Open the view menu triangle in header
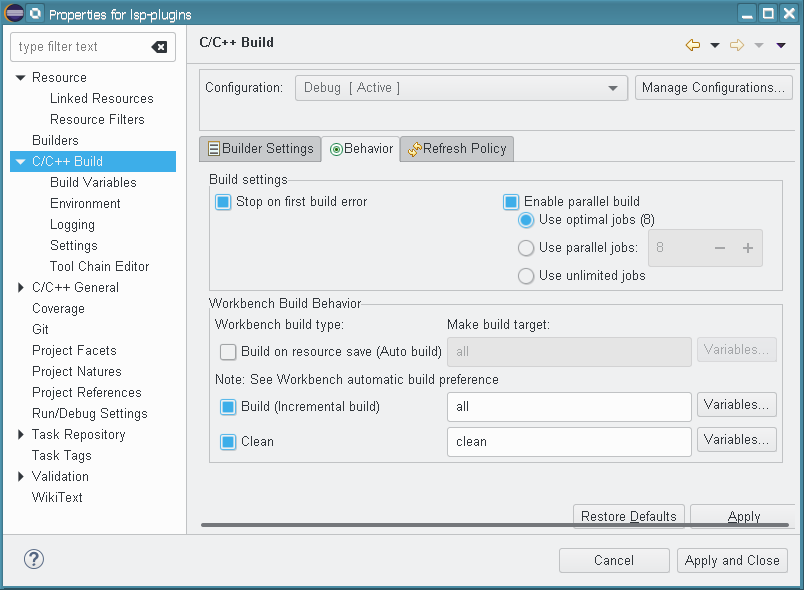 coord(781,45)
